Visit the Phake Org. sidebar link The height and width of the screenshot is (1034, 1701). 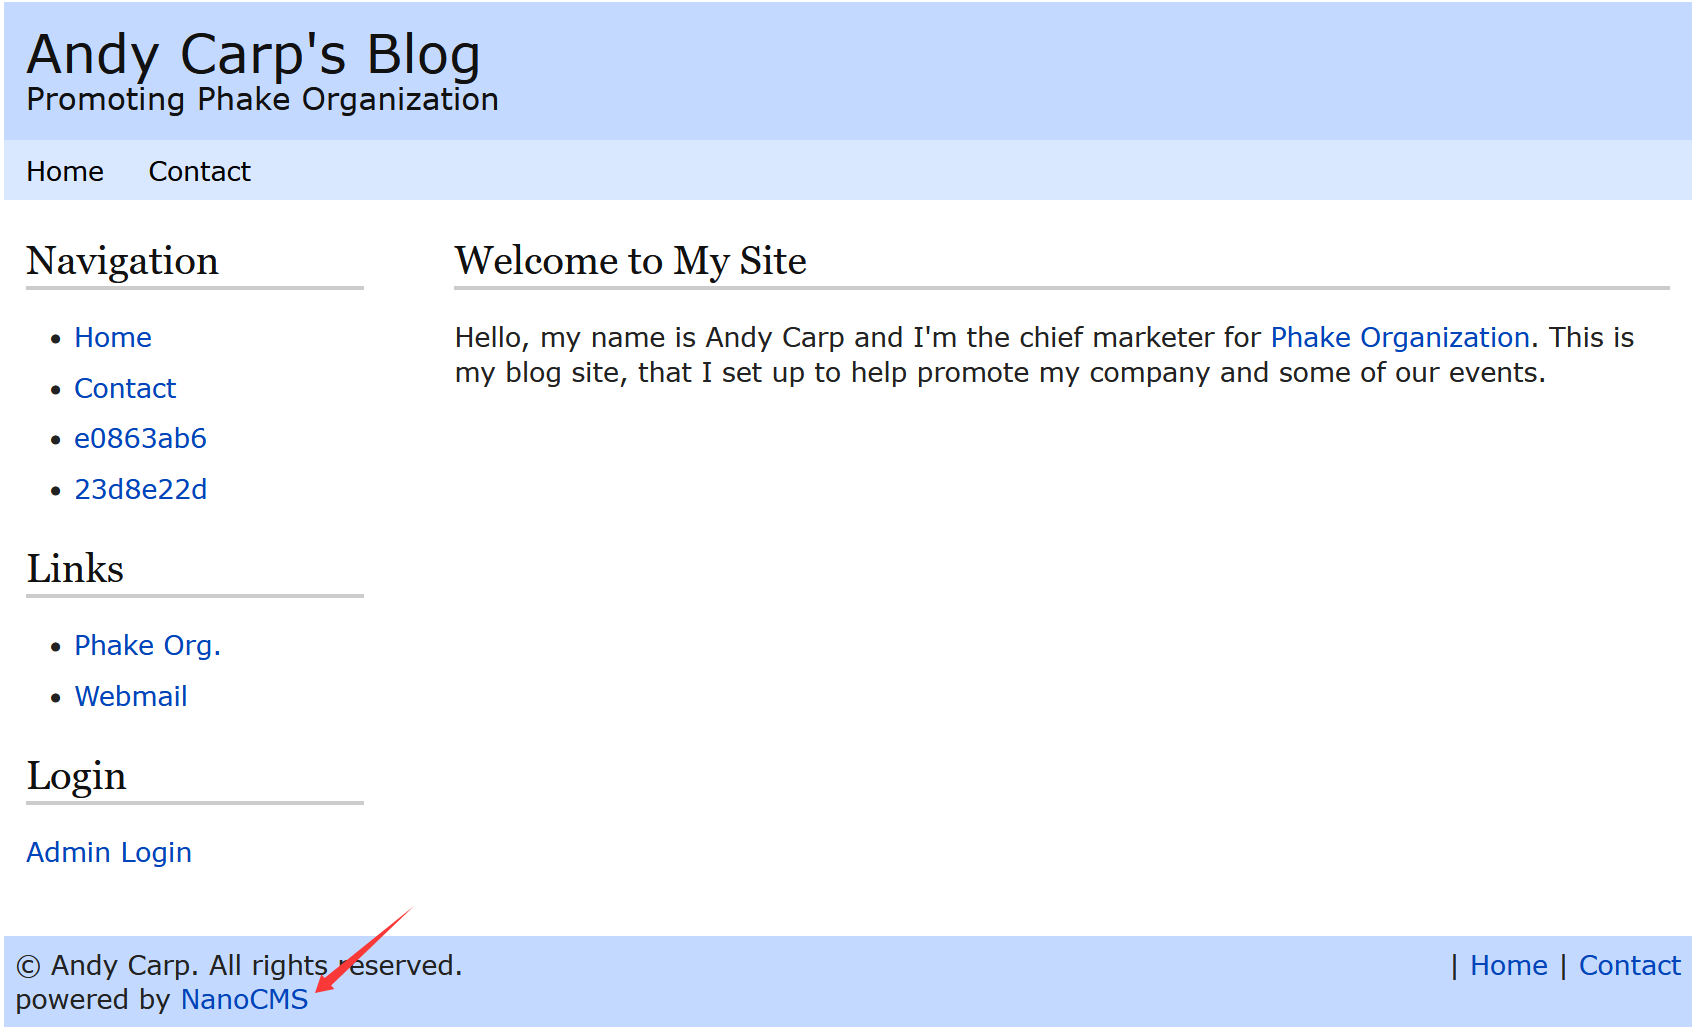coord(148,646)
